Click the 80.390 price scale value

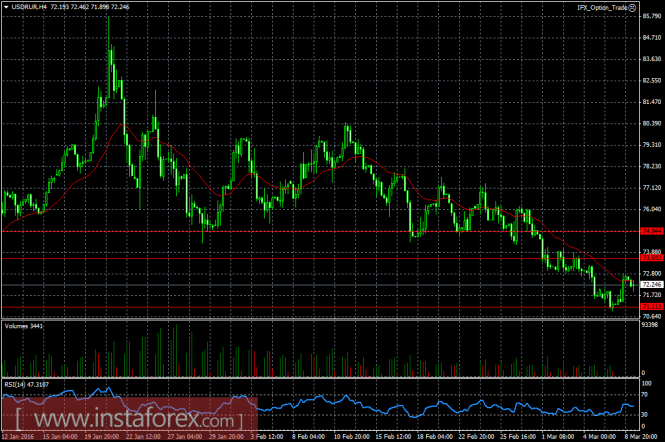[652, 123]
